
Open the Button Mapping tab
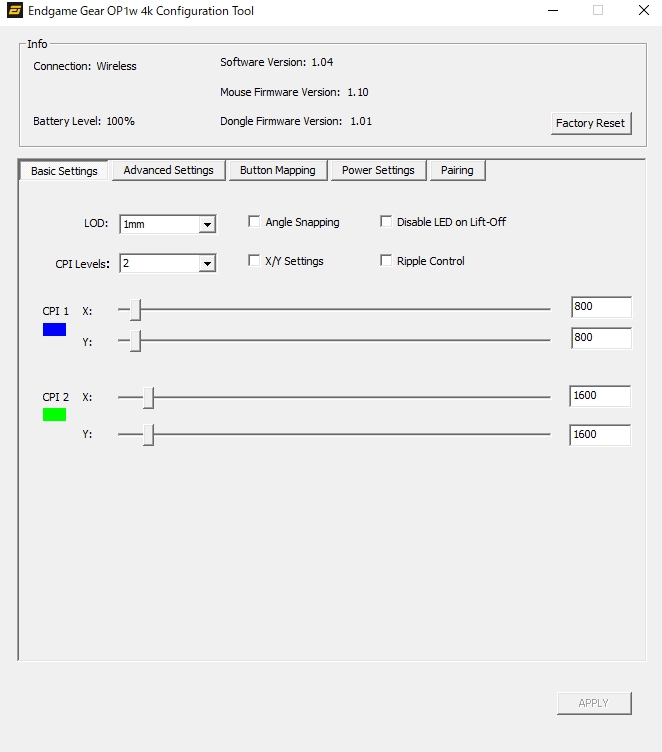point(277,170)
